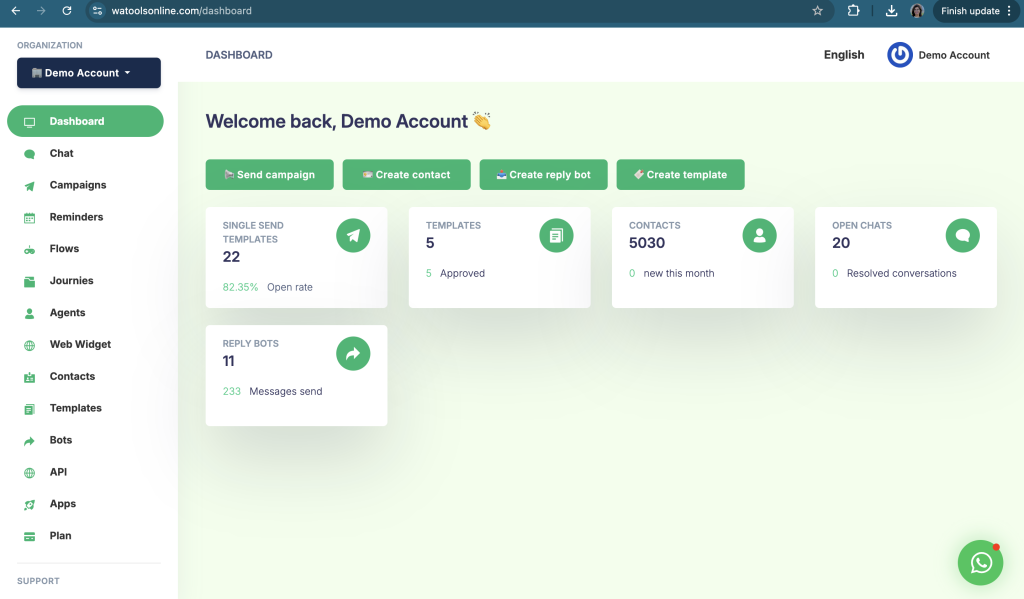
Task: Click the blue power avatar icon
Action: click(899, 55)
